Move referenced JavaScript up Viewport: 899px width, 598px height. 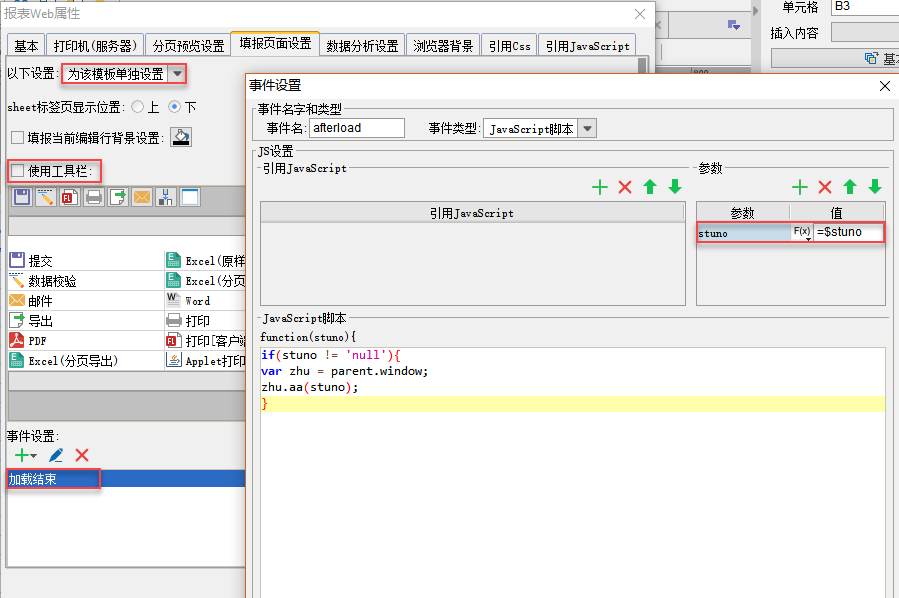(650, 187)
